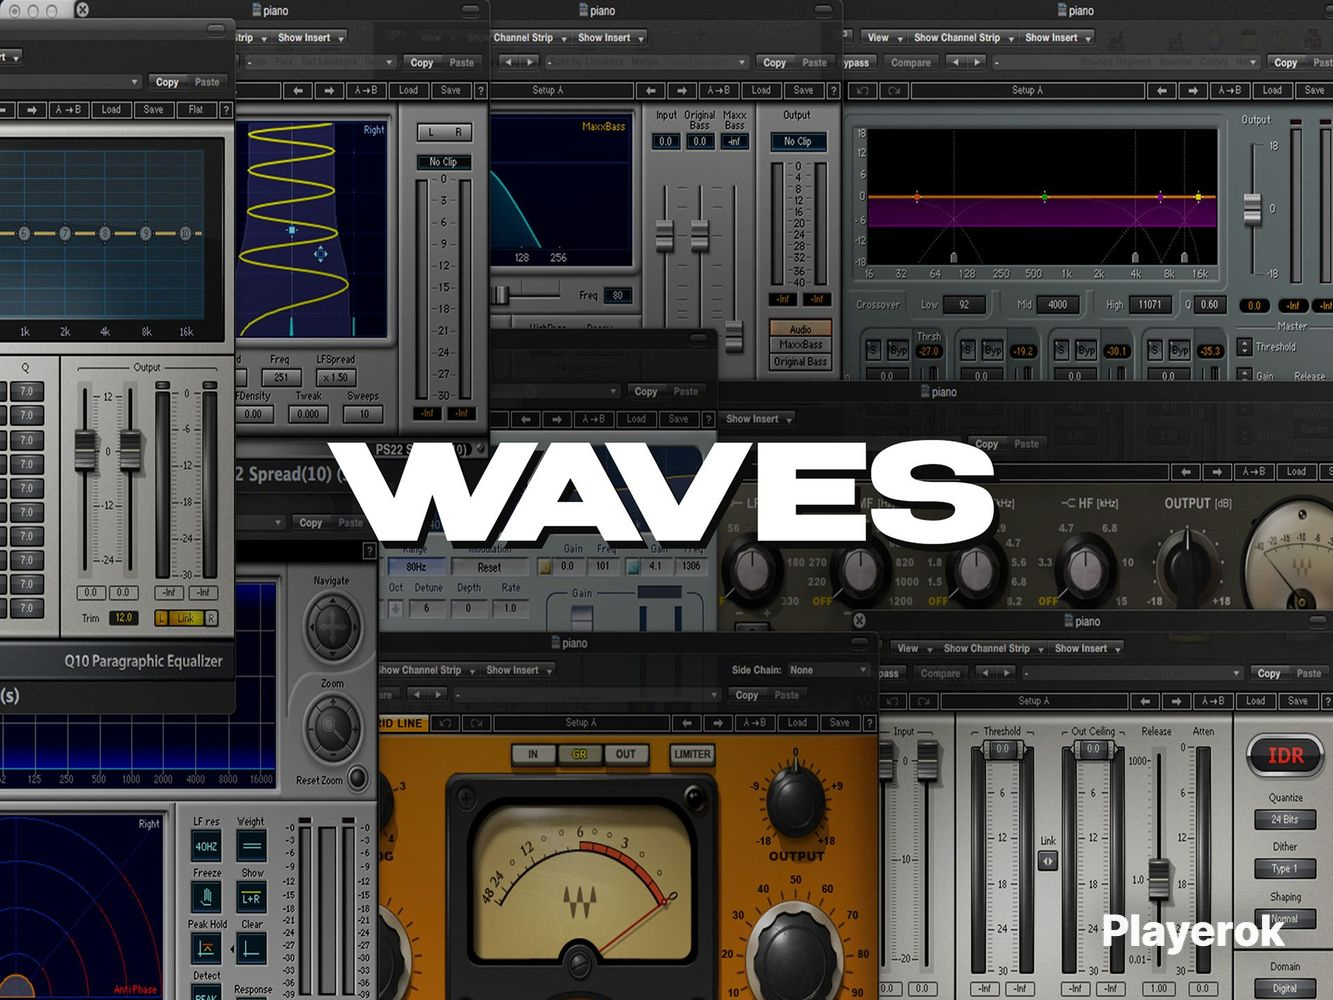Screen dimensions: 1333x1000
Task: Toggle the red IDR button
Action: click(x=1285, y=756)
